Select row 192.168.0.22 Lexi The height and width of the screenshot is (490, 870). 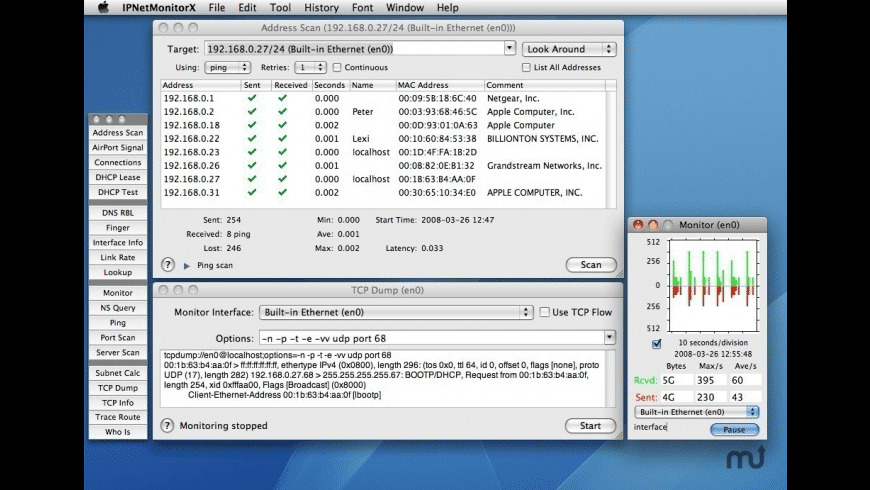(x=383, y=139)
